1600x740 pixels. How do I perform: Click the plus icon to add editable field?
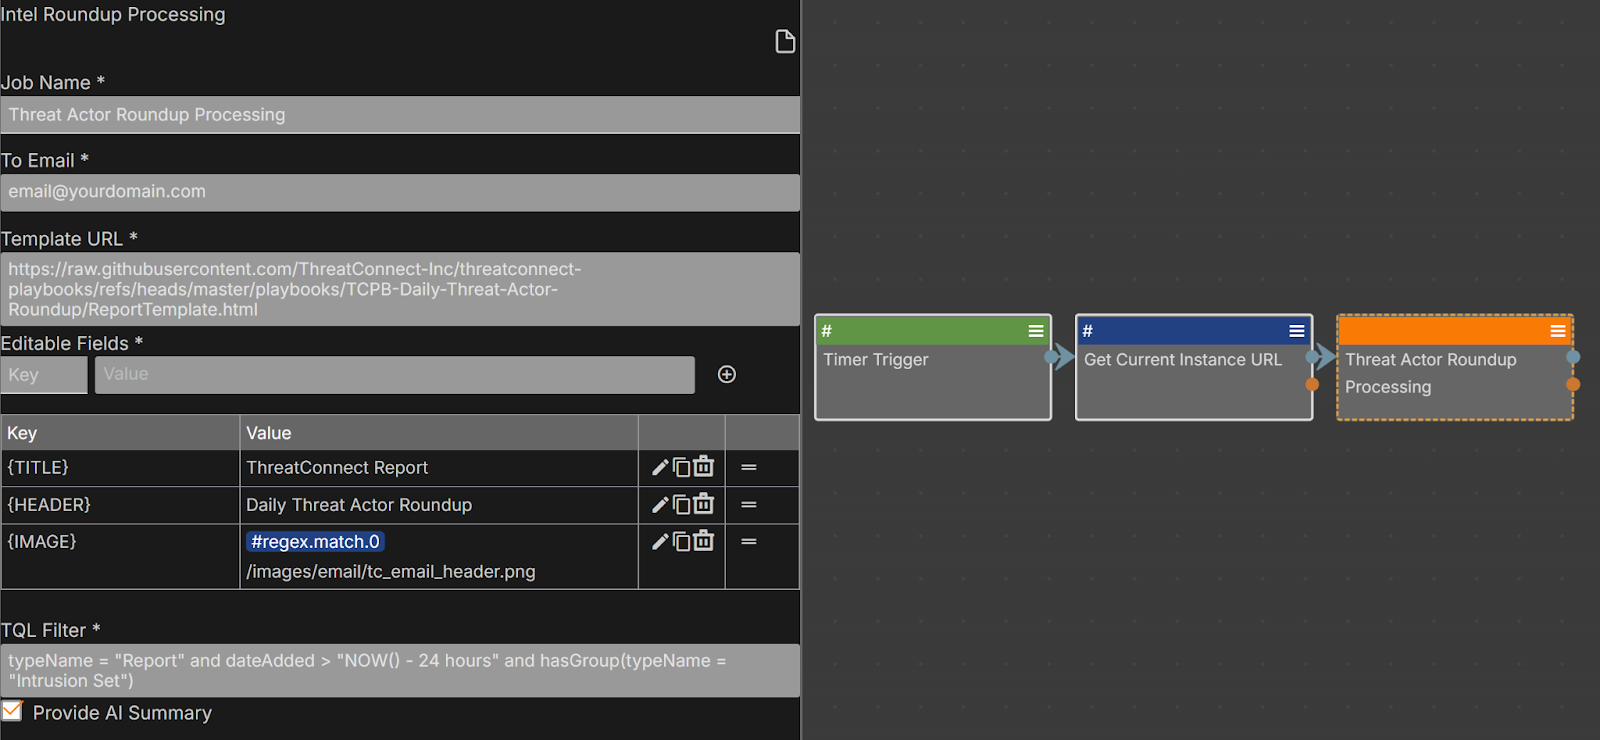(727, 374)
